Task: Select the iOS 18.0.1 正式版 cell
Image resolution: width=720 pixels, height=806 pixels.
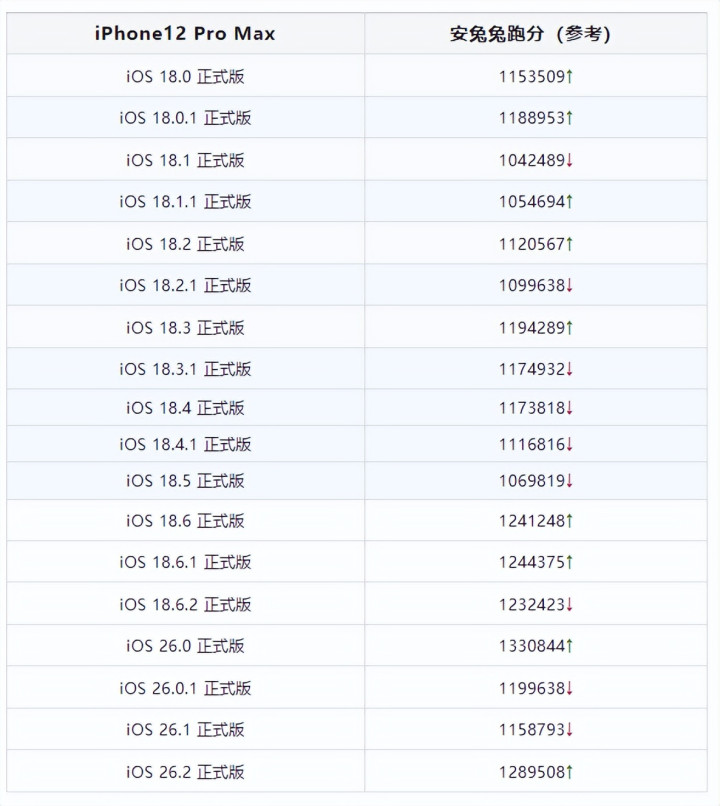Action: (x=185, y=118)
